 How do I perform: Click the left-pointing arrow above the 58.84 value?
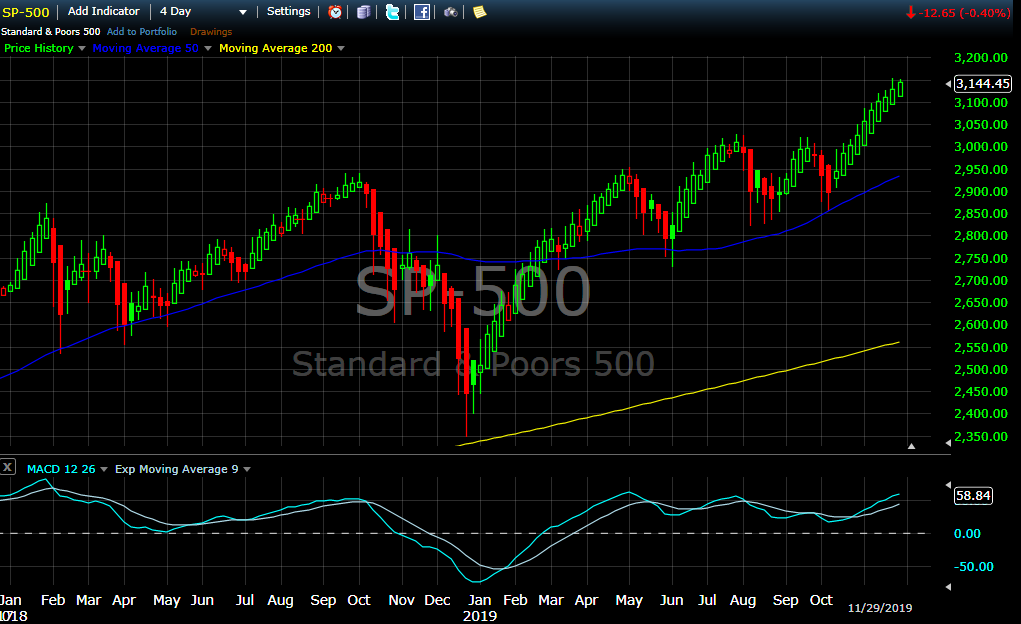click(x=948, y=485)
